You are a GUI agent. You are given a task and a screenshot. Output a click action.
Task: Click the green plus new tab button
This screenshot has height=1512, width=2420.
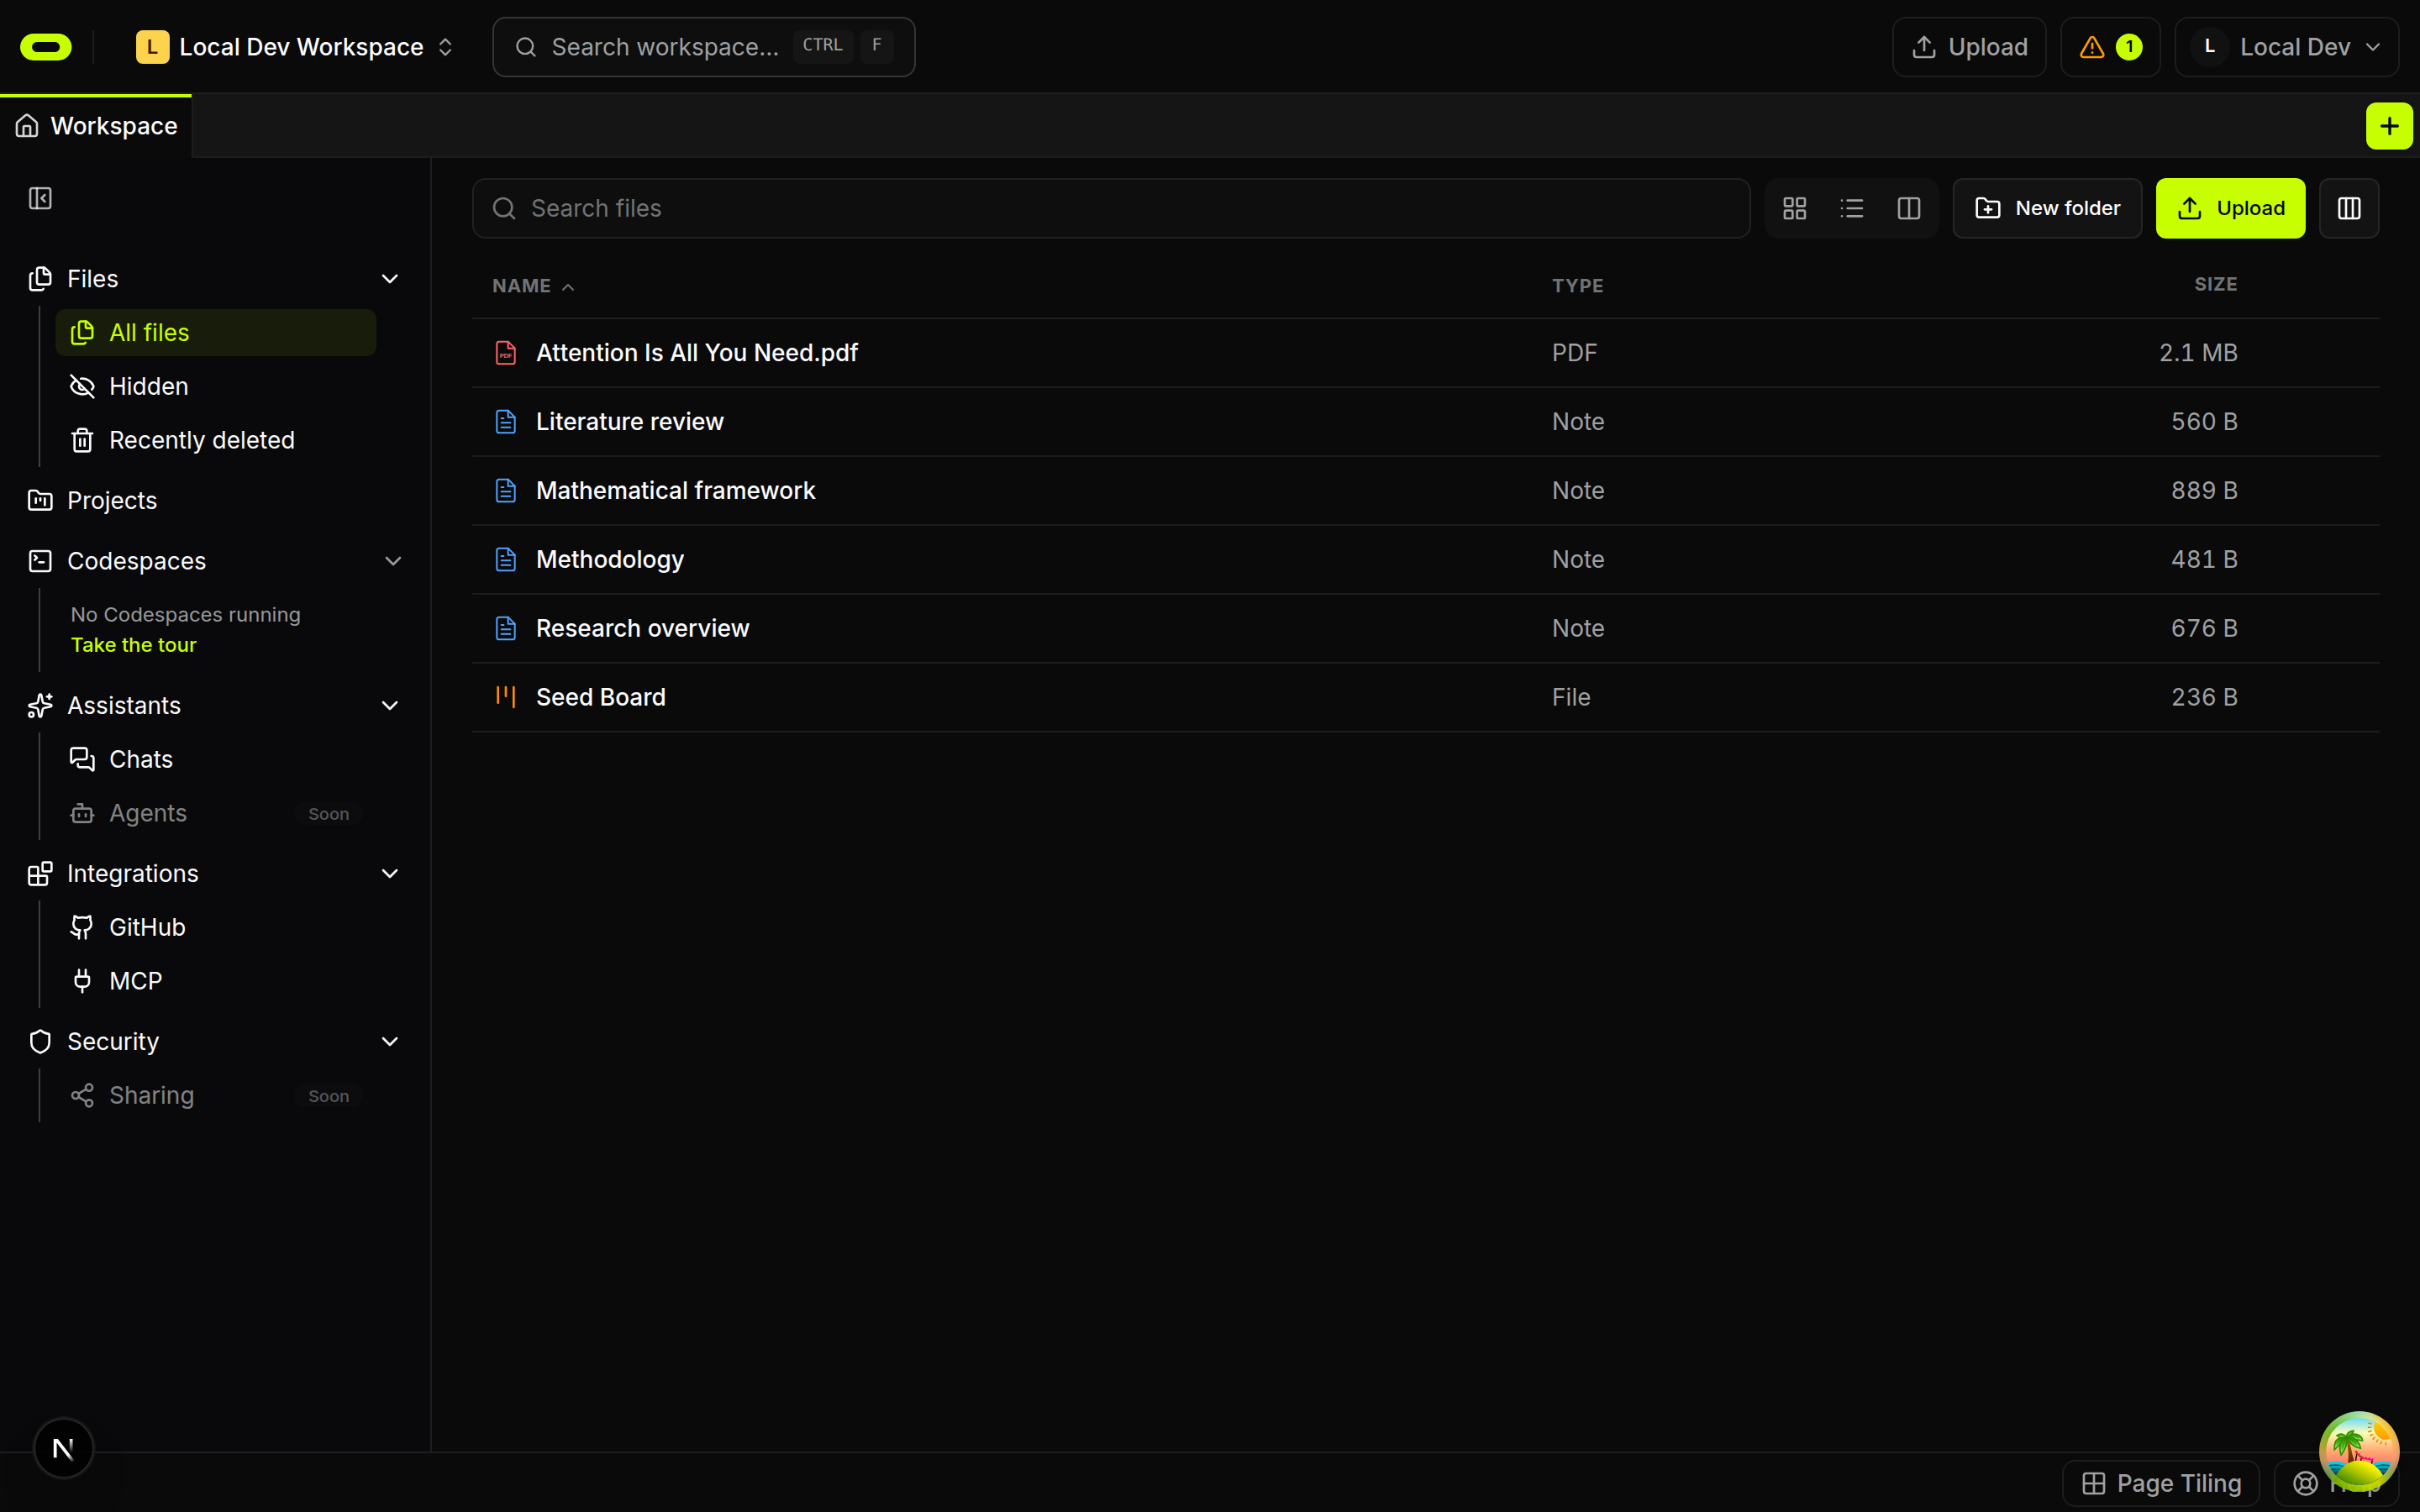(x=2389, y=126)
